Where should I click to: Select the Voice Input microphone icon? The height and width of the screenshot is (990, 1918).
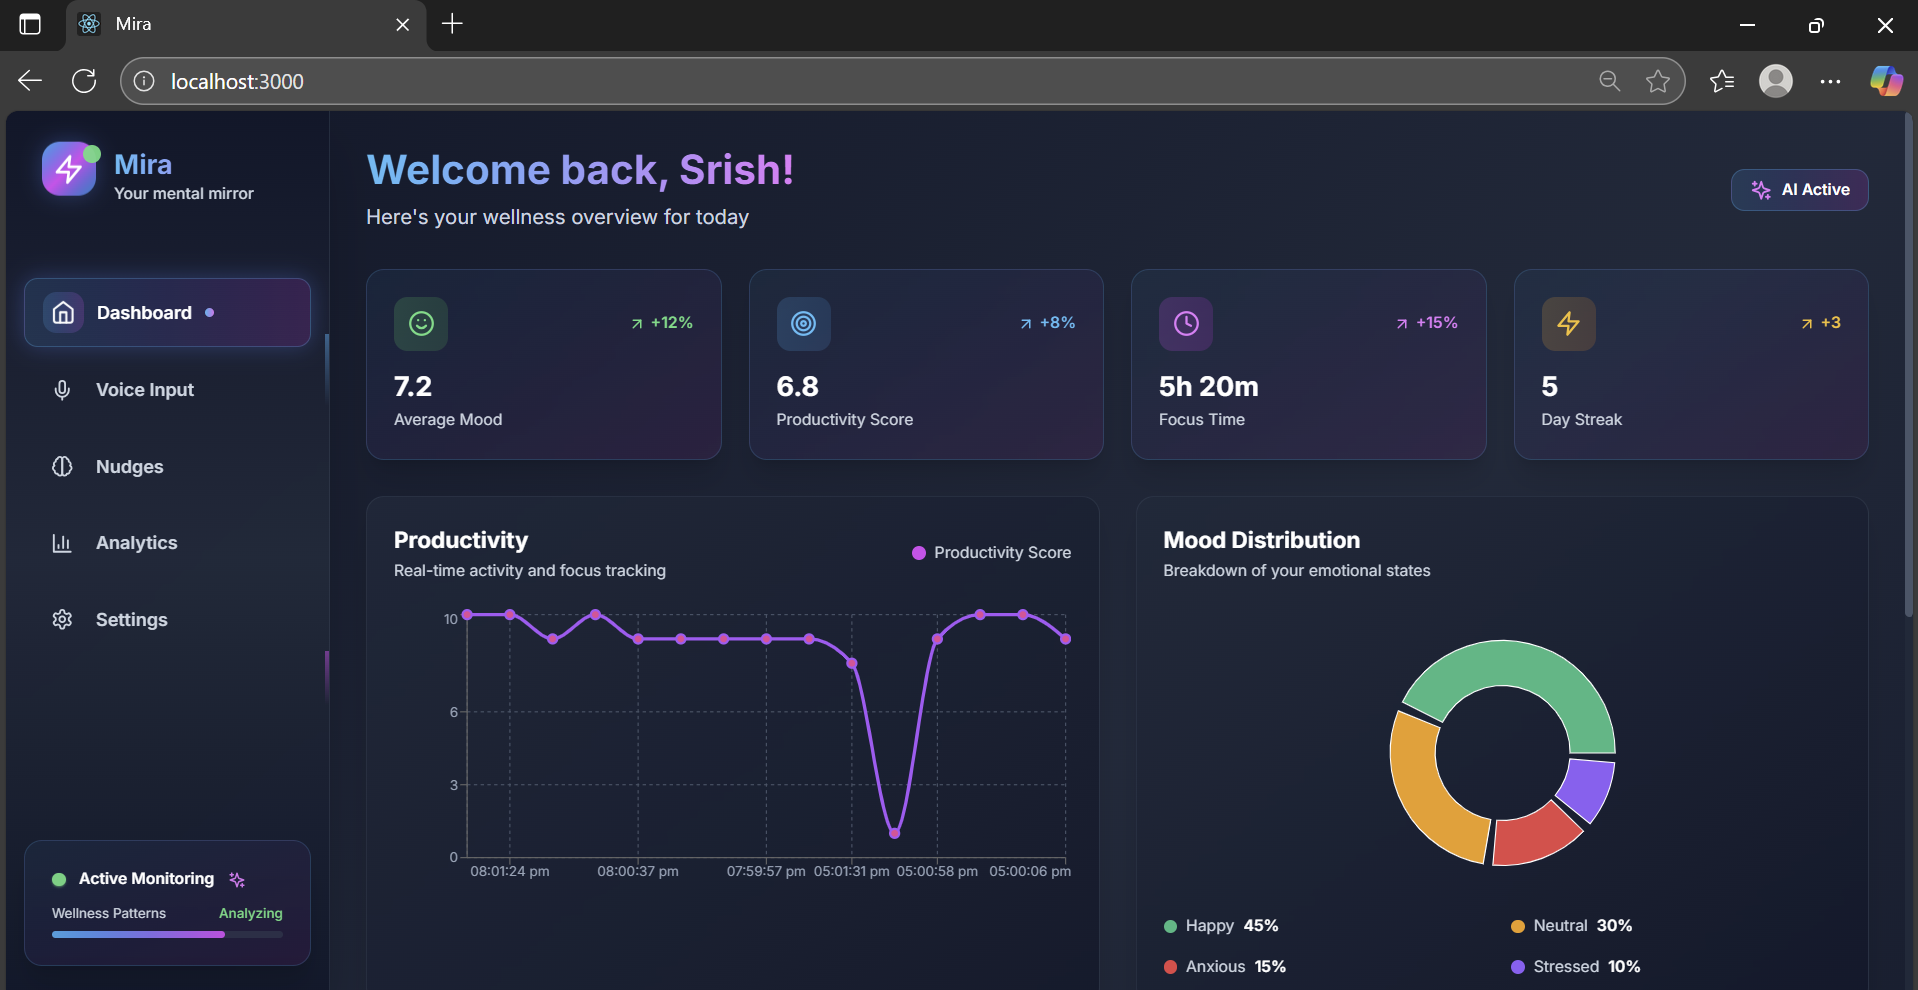tap(63, 390)
